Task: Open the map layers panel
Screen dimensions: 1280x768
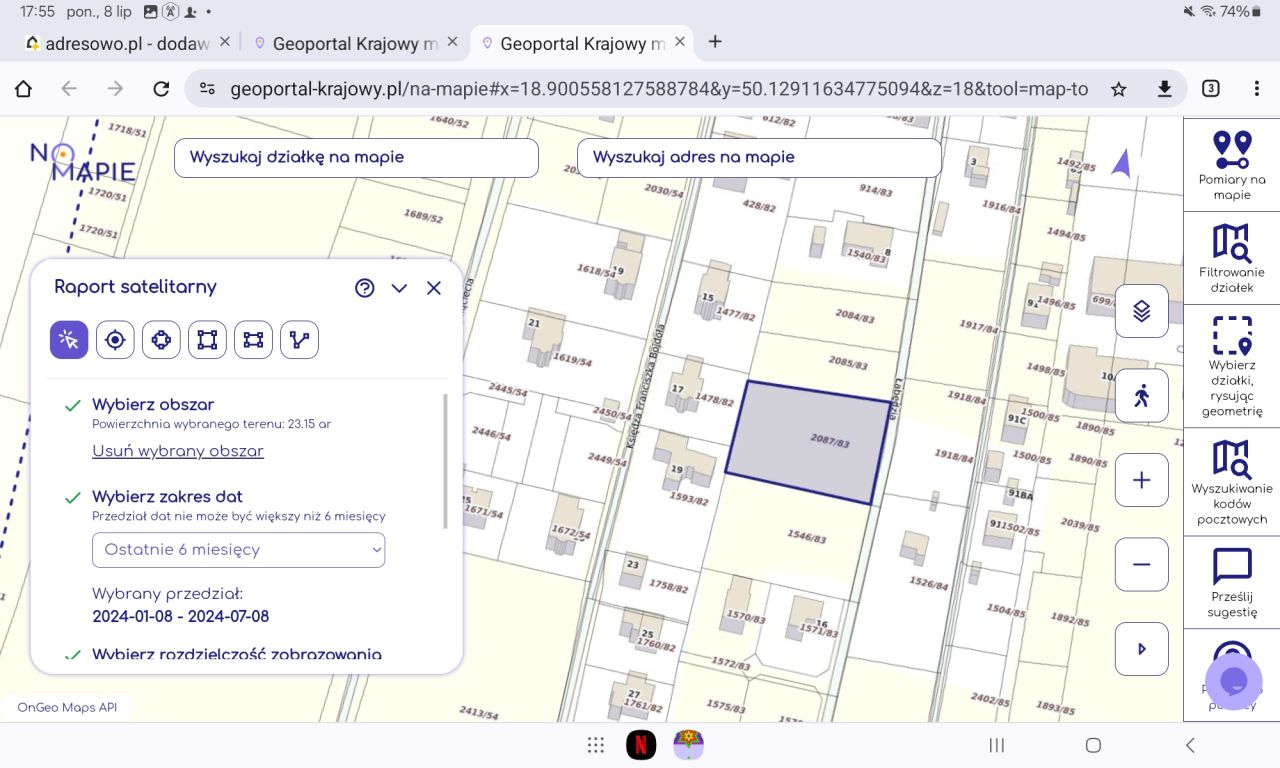Action: click(1142, 311)
